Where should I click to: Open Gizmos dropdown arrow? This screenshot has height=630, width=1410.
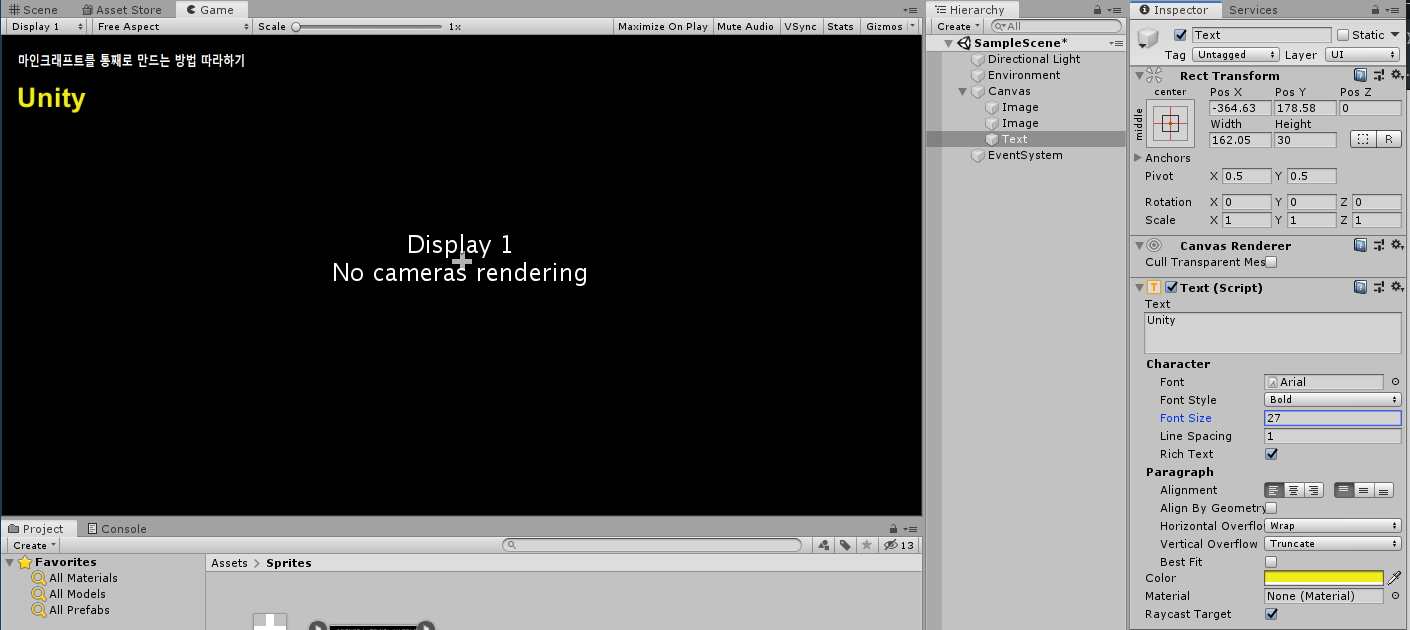coord(913,27)
